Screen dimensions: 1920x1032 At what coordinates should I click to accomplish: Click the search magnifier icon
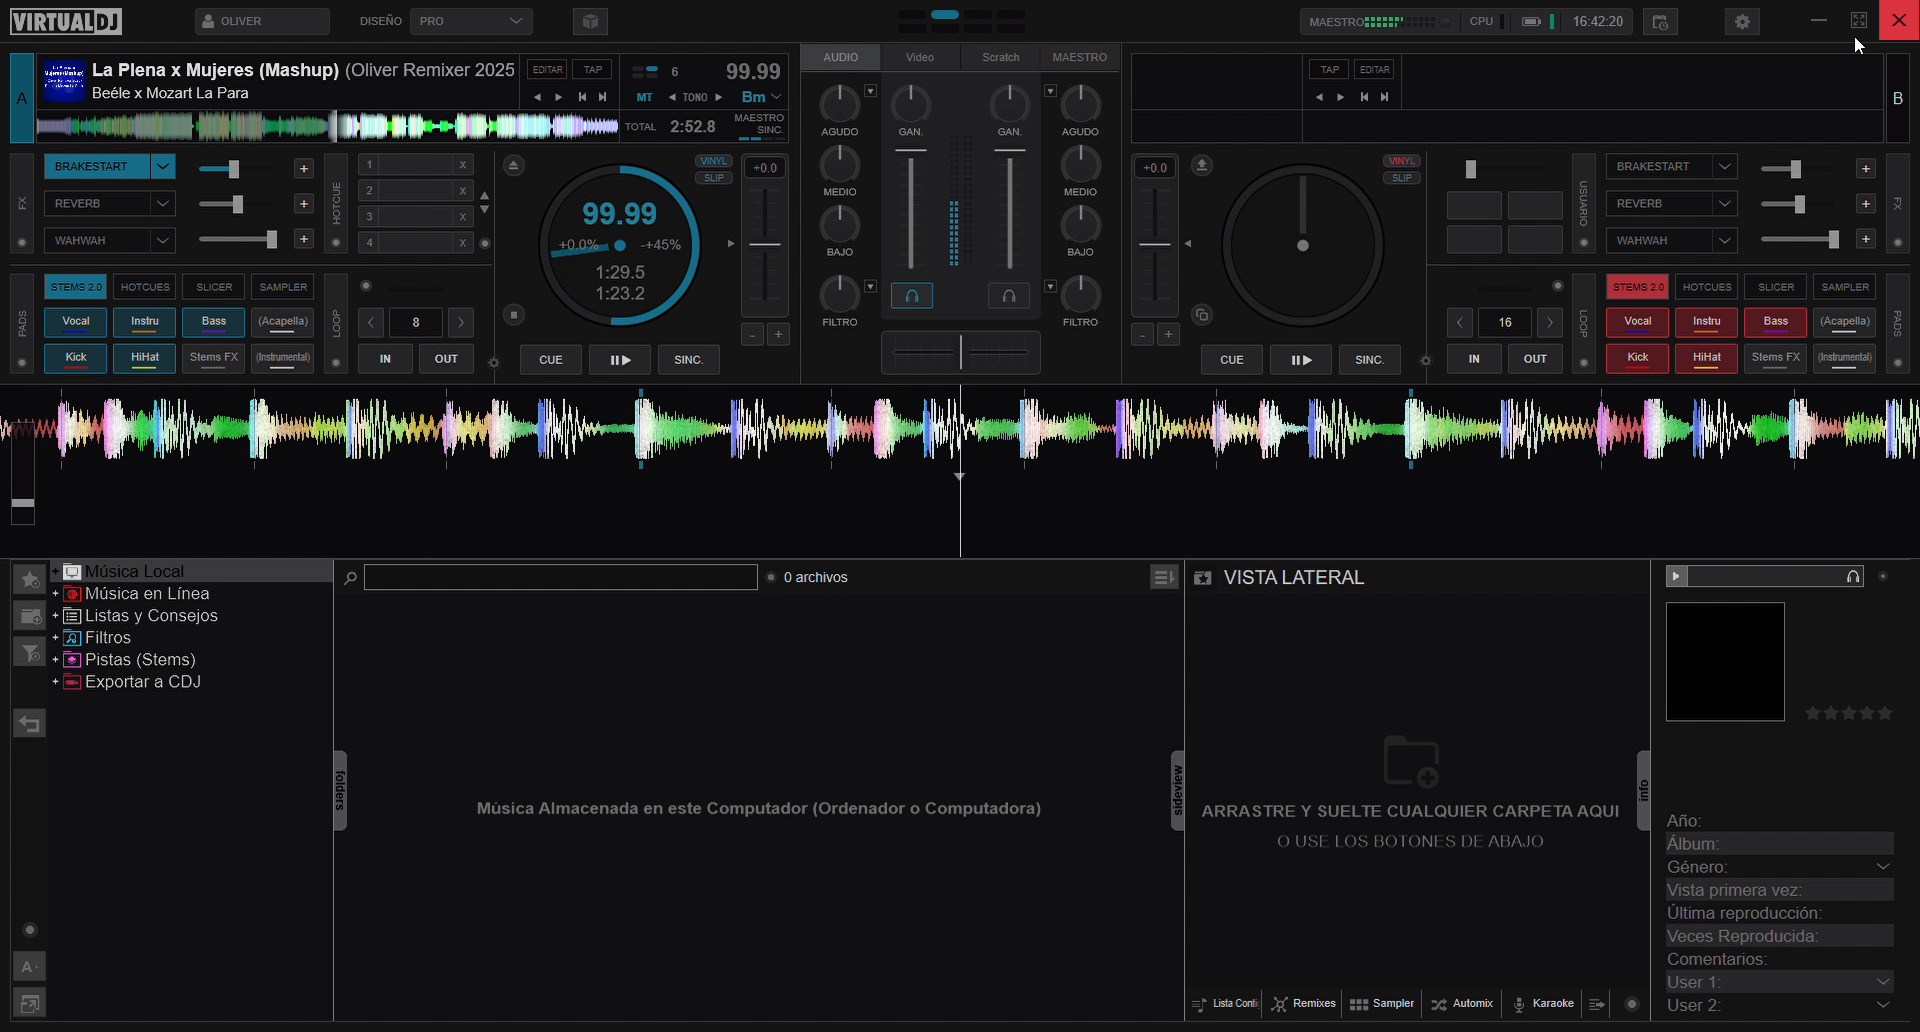350,578
